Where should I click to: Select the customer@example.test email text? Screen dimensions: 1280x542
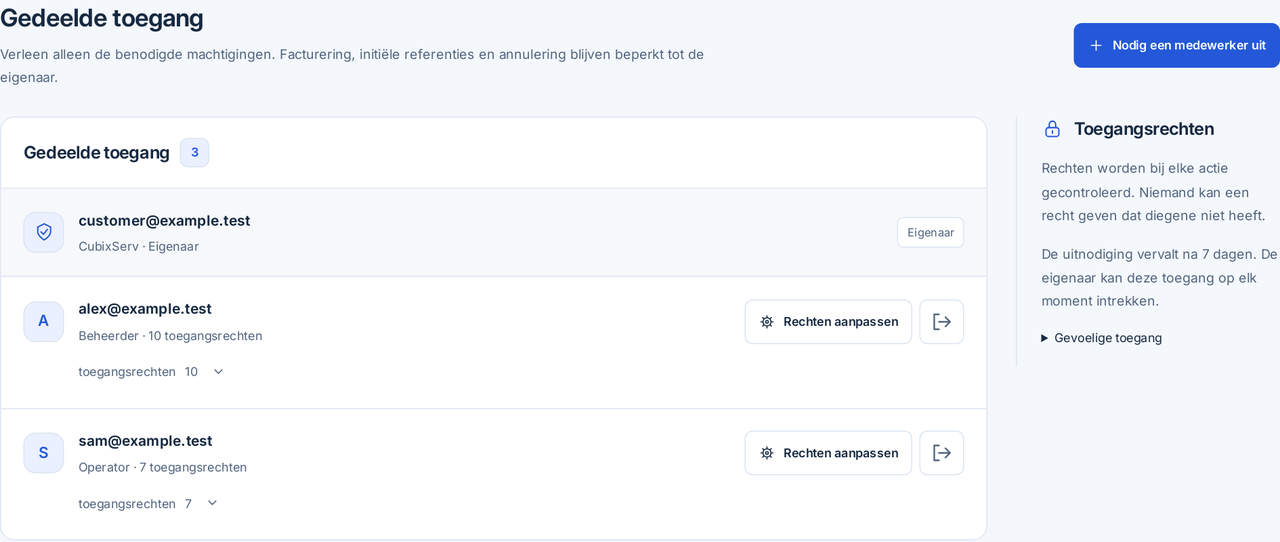click(164, 221)
